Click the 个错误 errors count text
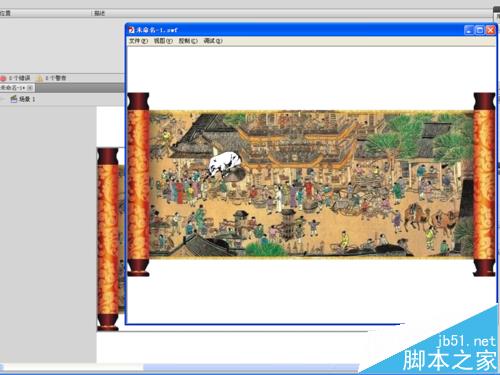The image size is (500, 375). 19,78
